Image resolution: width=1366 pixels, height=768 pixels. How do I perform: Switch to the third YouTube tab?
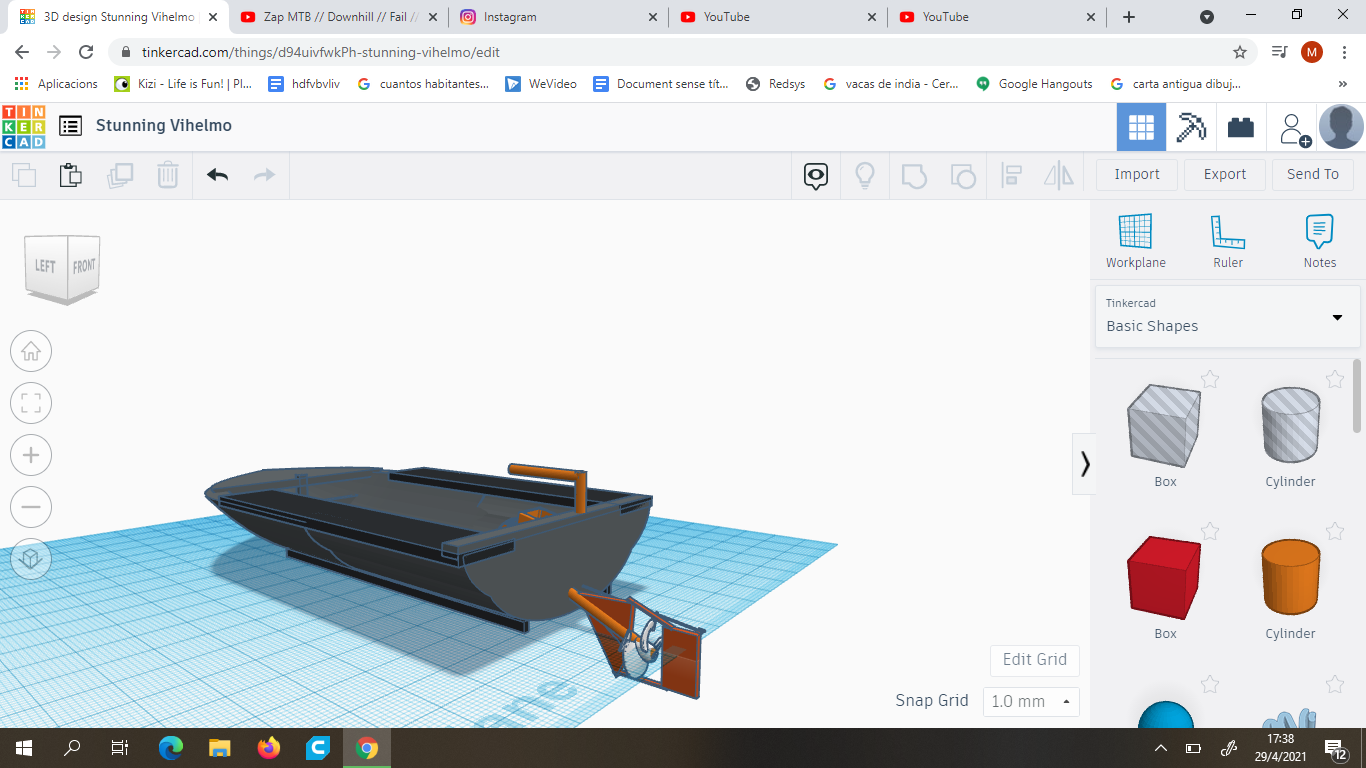pyautogui.click(x=995, y=17)
